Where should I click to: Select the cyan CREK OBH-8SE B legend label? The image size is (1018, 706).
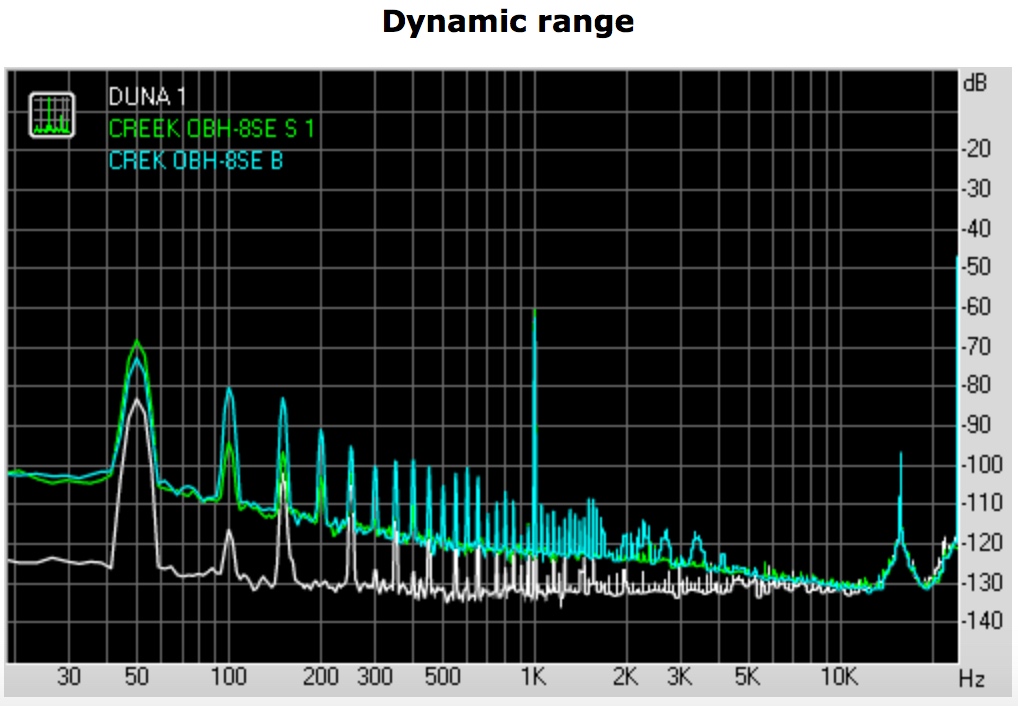(x=196, y=160)
